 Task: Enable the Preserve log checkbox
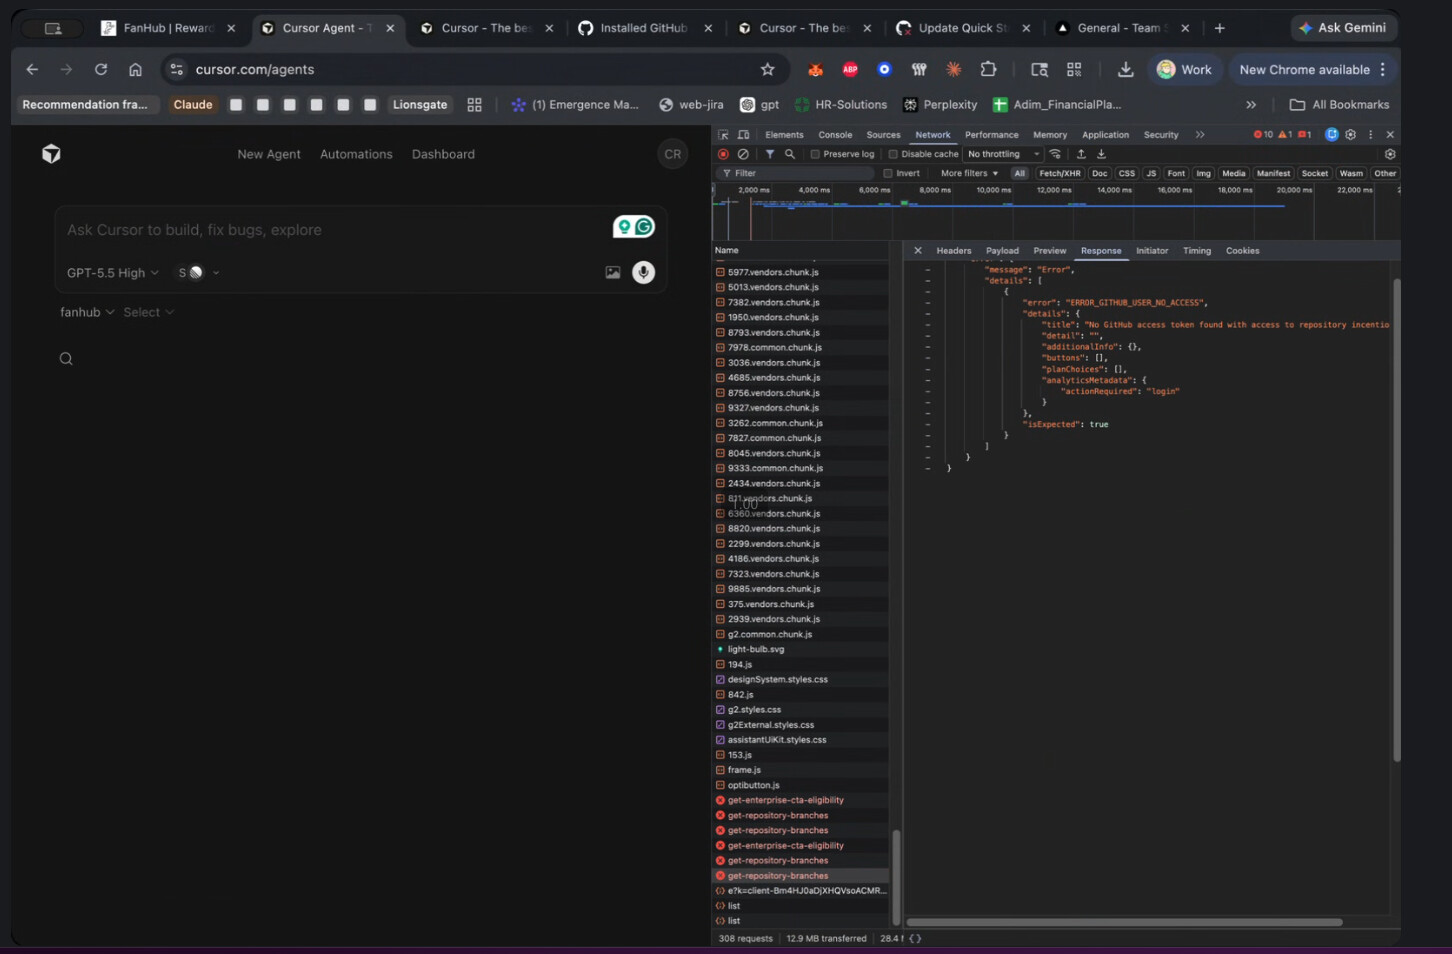tap(815, 154)
